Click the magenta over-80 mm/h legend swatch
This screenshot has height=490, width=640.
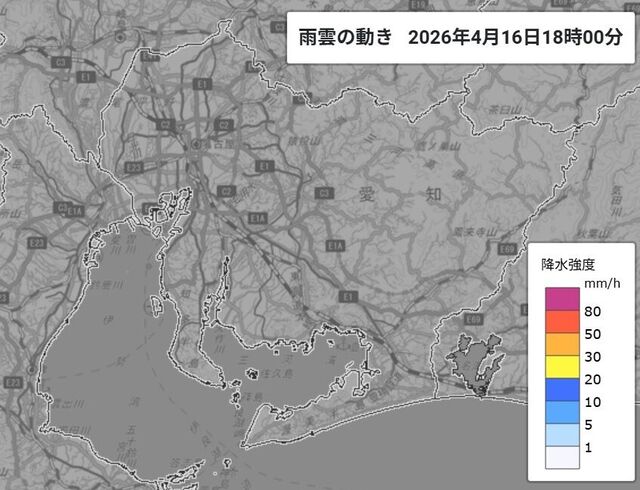click(562, 299)
